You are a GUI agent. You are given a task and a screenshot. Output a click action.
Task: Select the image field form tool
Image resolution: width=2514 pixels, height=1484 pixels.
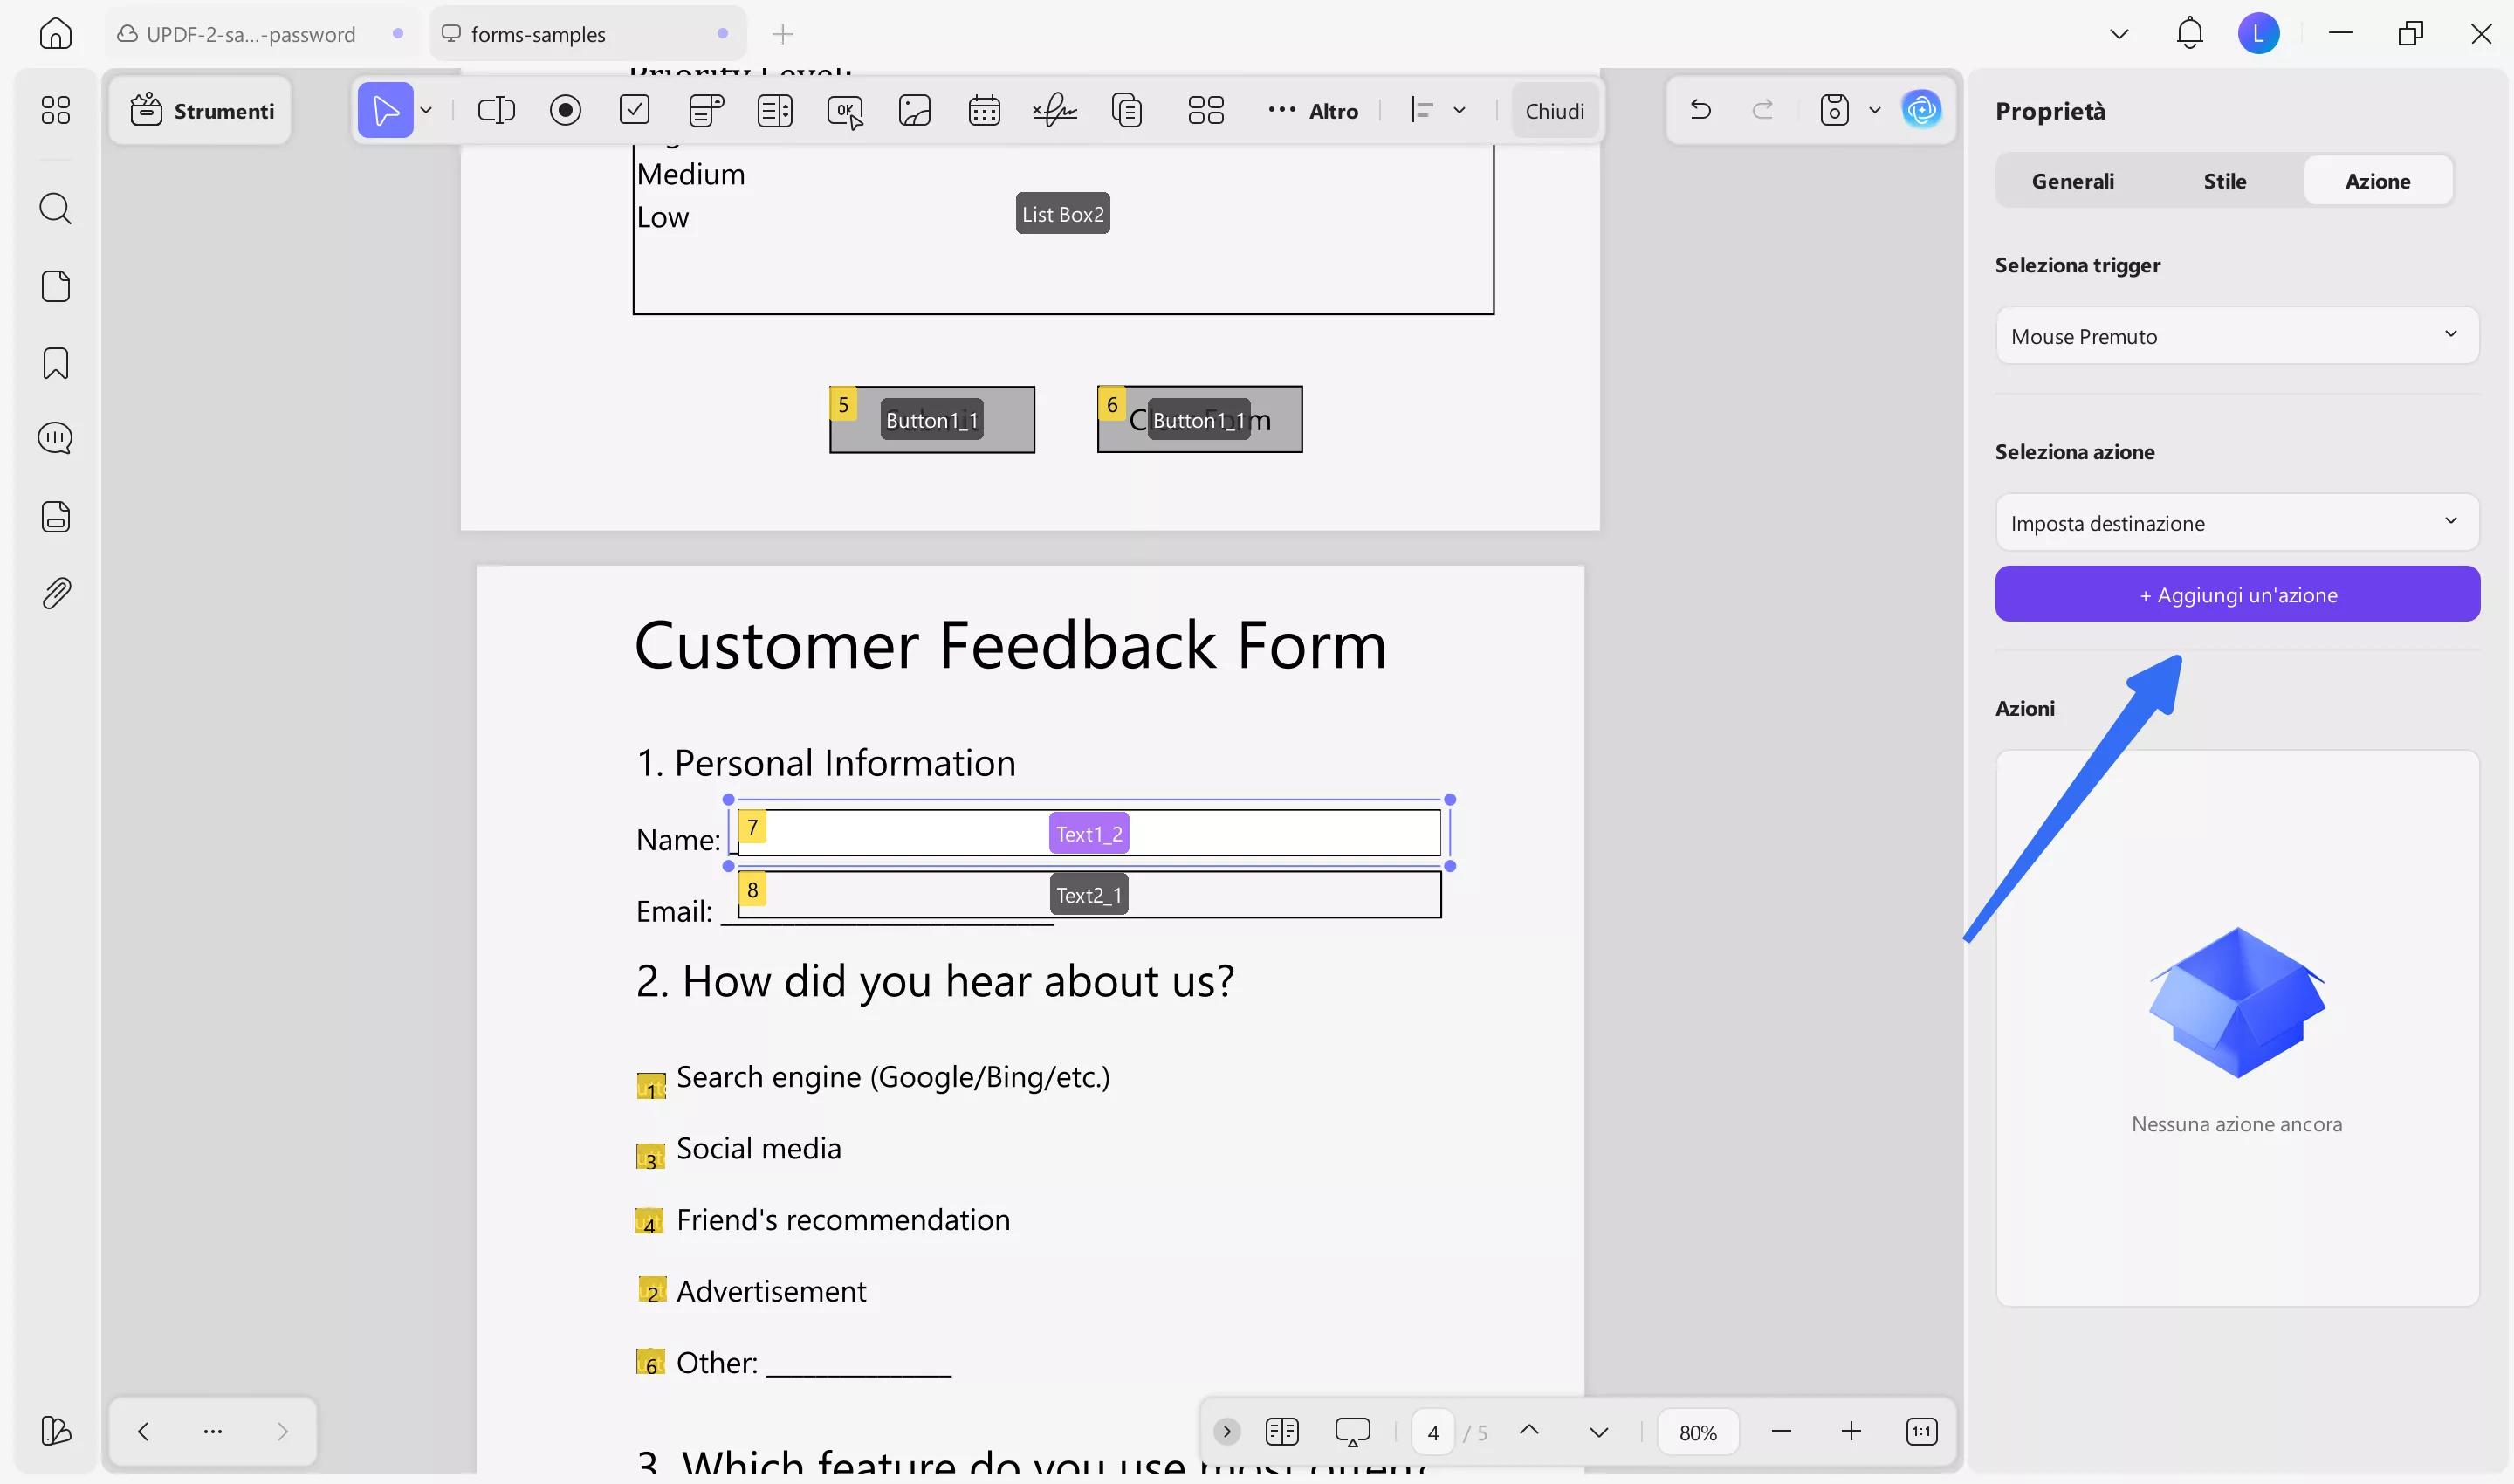tap(915, 110)
